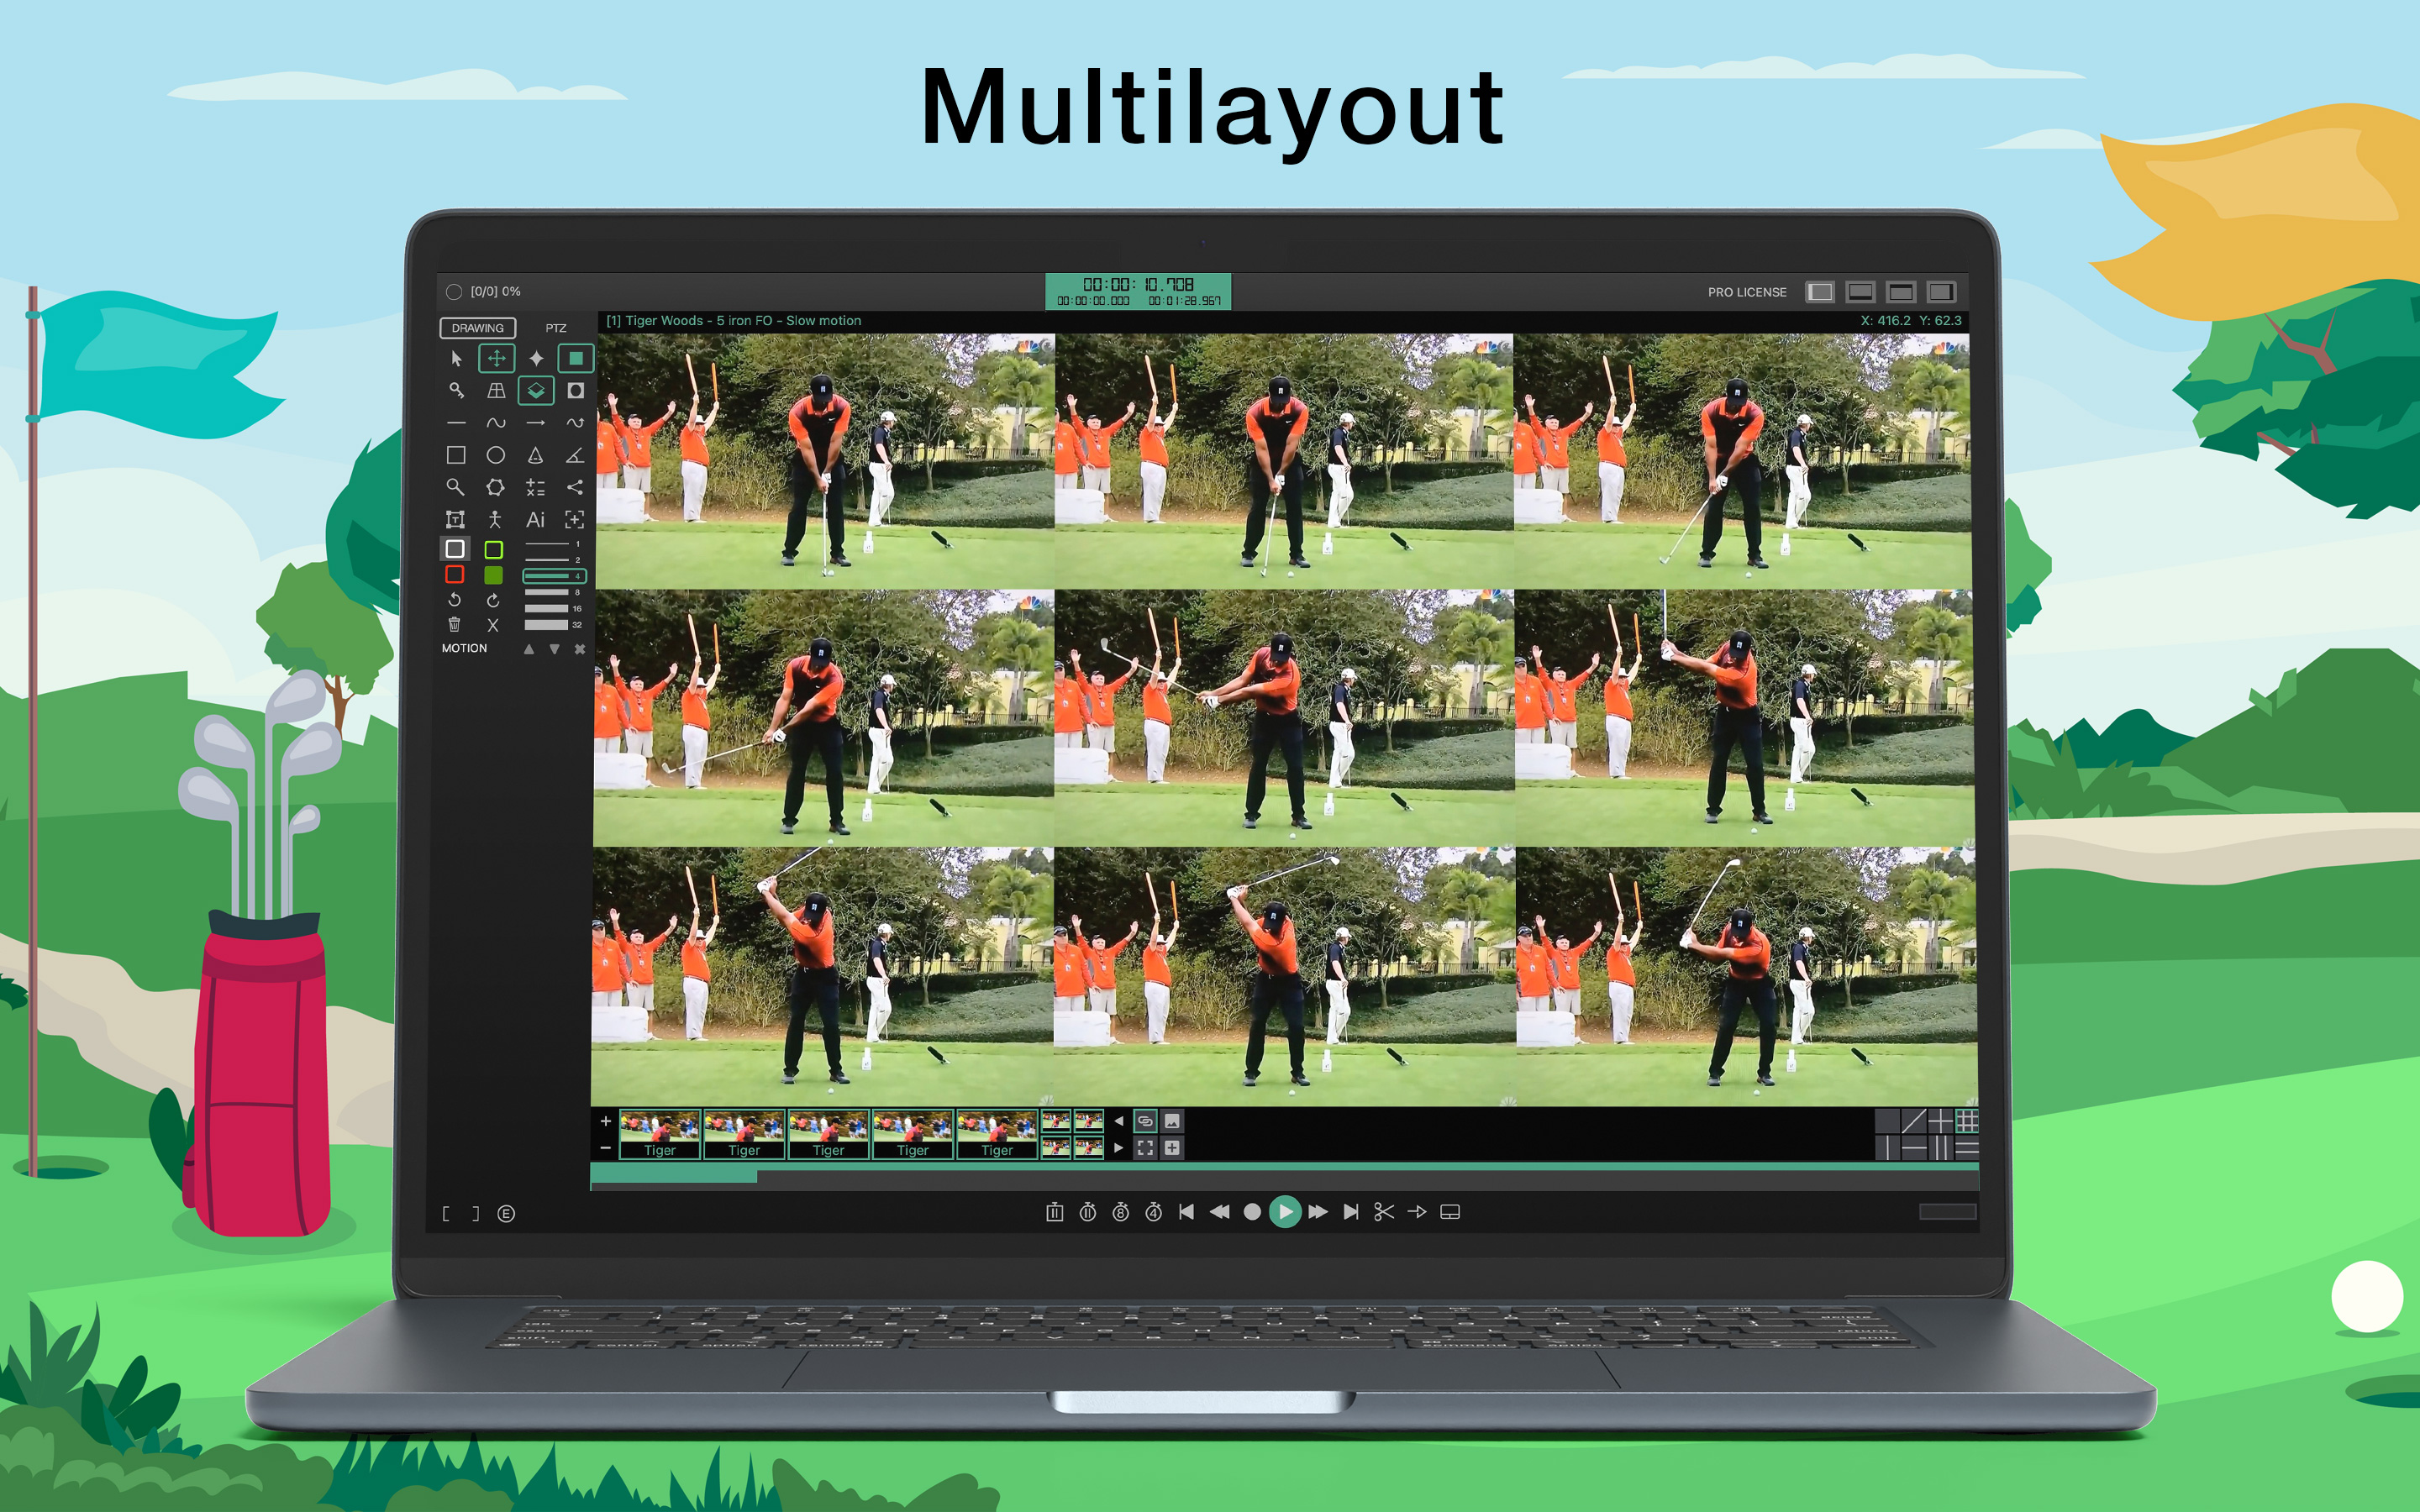The height and width of the screenshot is (1512, 2420).
Task: Click the X clear icon beside trash
Action: pos(494,625)
